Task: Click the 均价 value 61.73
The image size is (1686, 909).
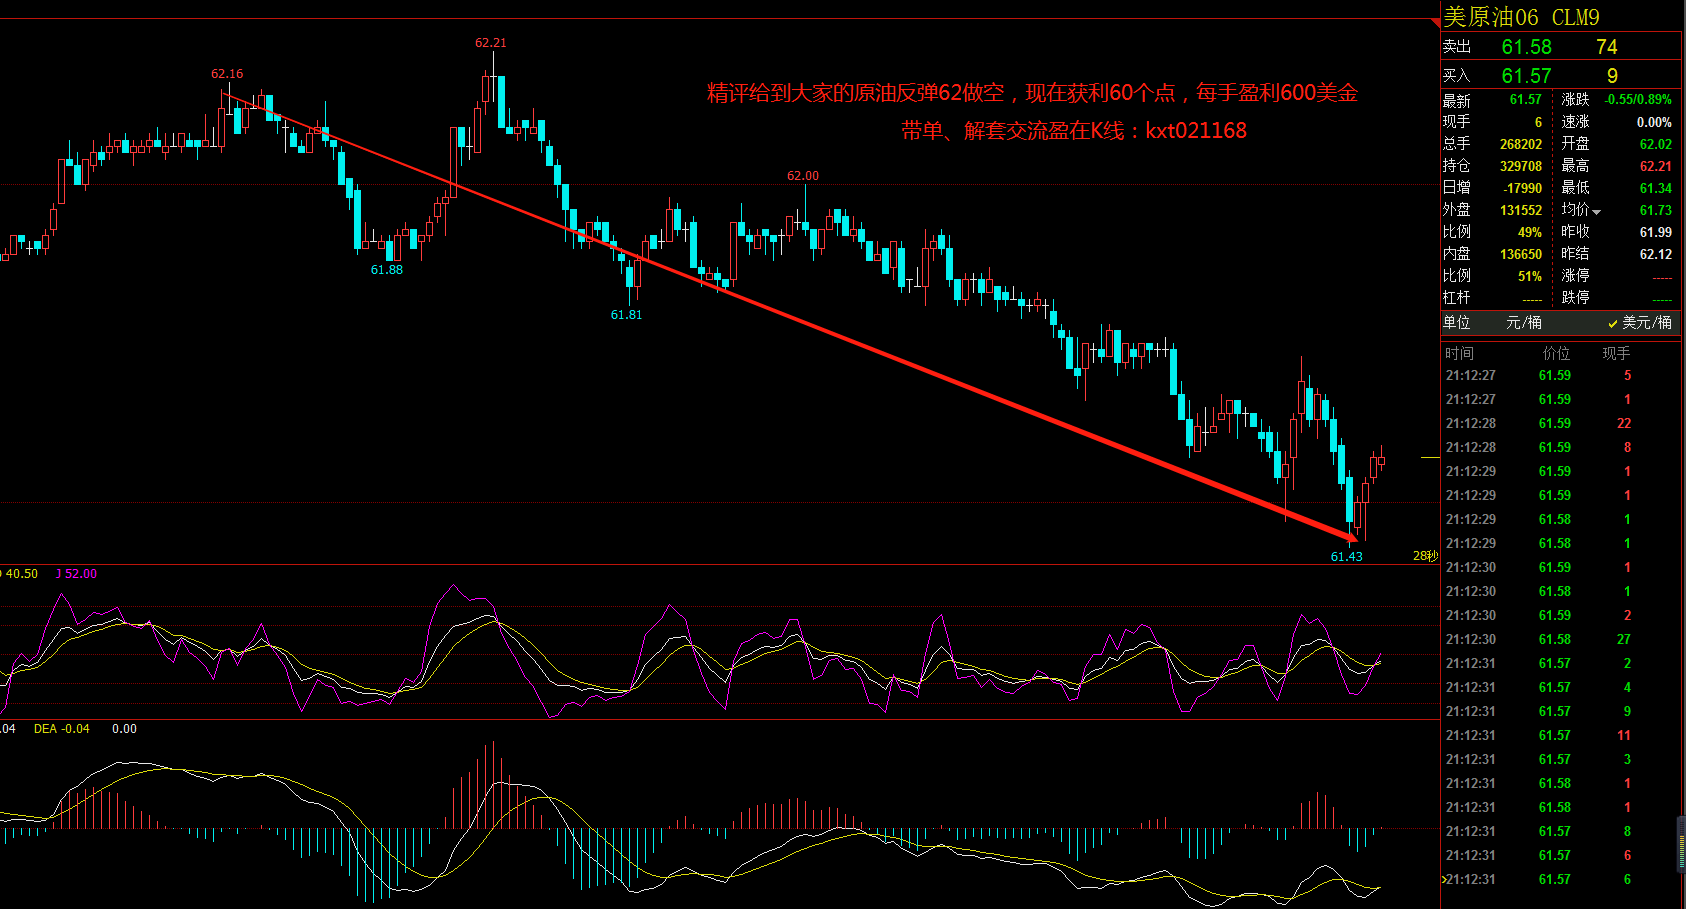Action: (x=1656, y=210)
